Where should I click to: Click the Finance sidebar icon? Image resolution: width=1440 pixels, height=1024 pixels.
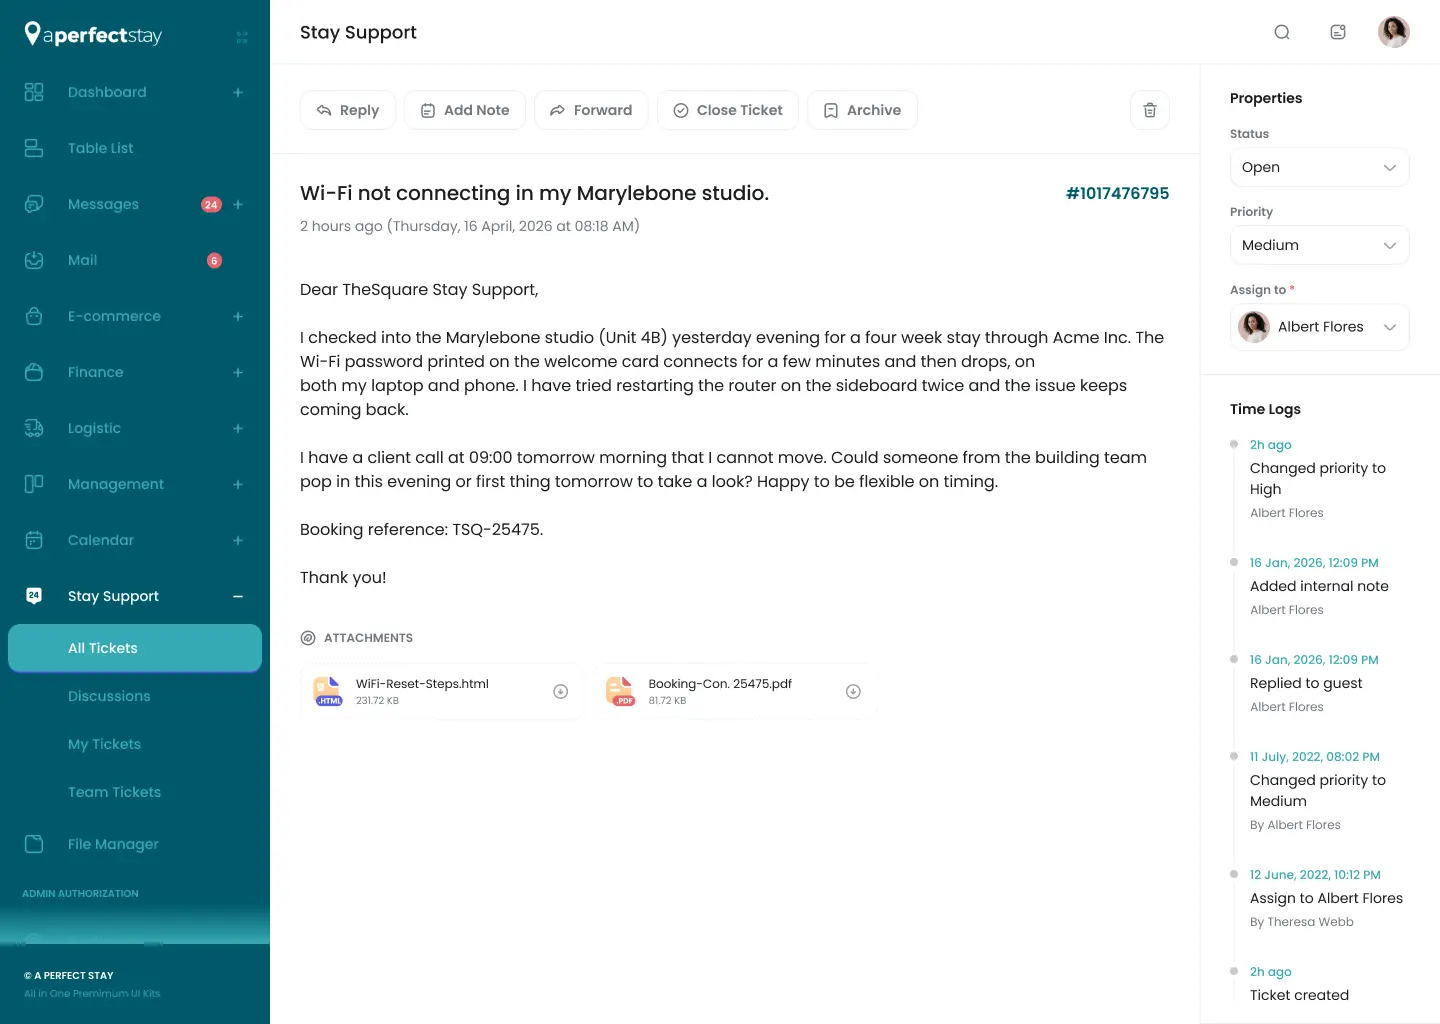tap(34, 372)
